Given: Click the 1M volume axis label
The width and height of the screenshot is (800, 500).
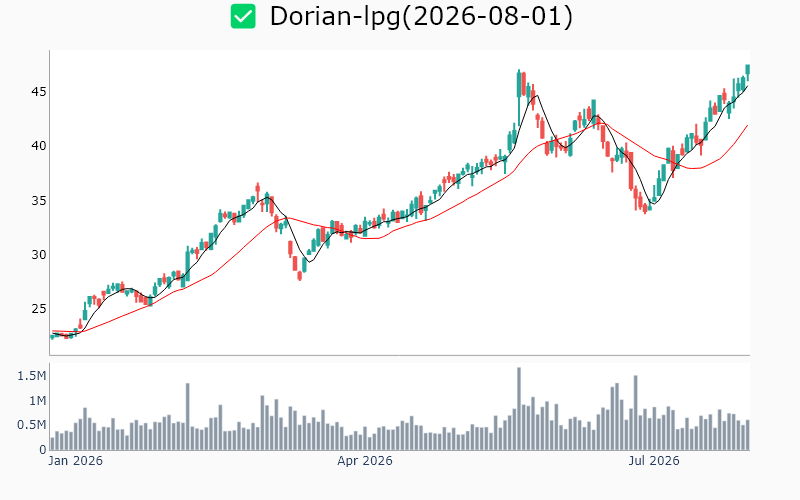Looking at the screenshot, I should pyautogui.click(x=37, y=401).
